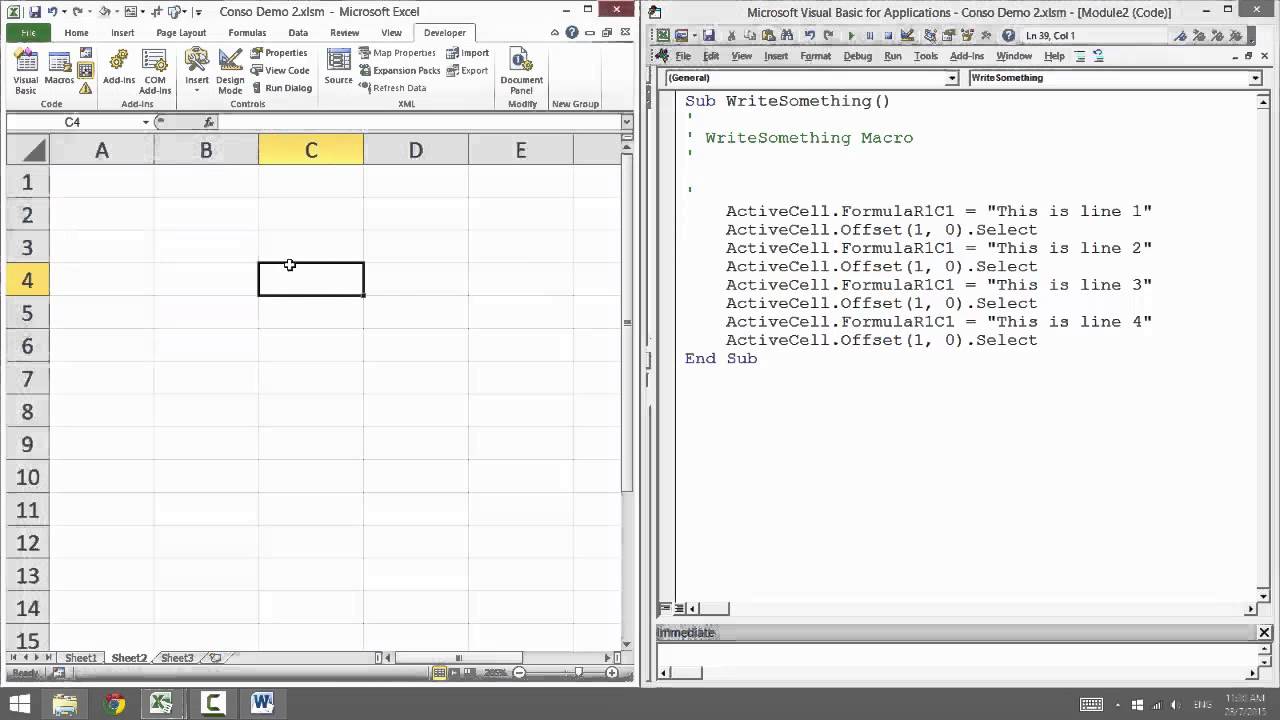This screenshot has height=720, width=1280.
Task: Save the workbook from Quick Access Toolbar
Action: tap(35, 12)
